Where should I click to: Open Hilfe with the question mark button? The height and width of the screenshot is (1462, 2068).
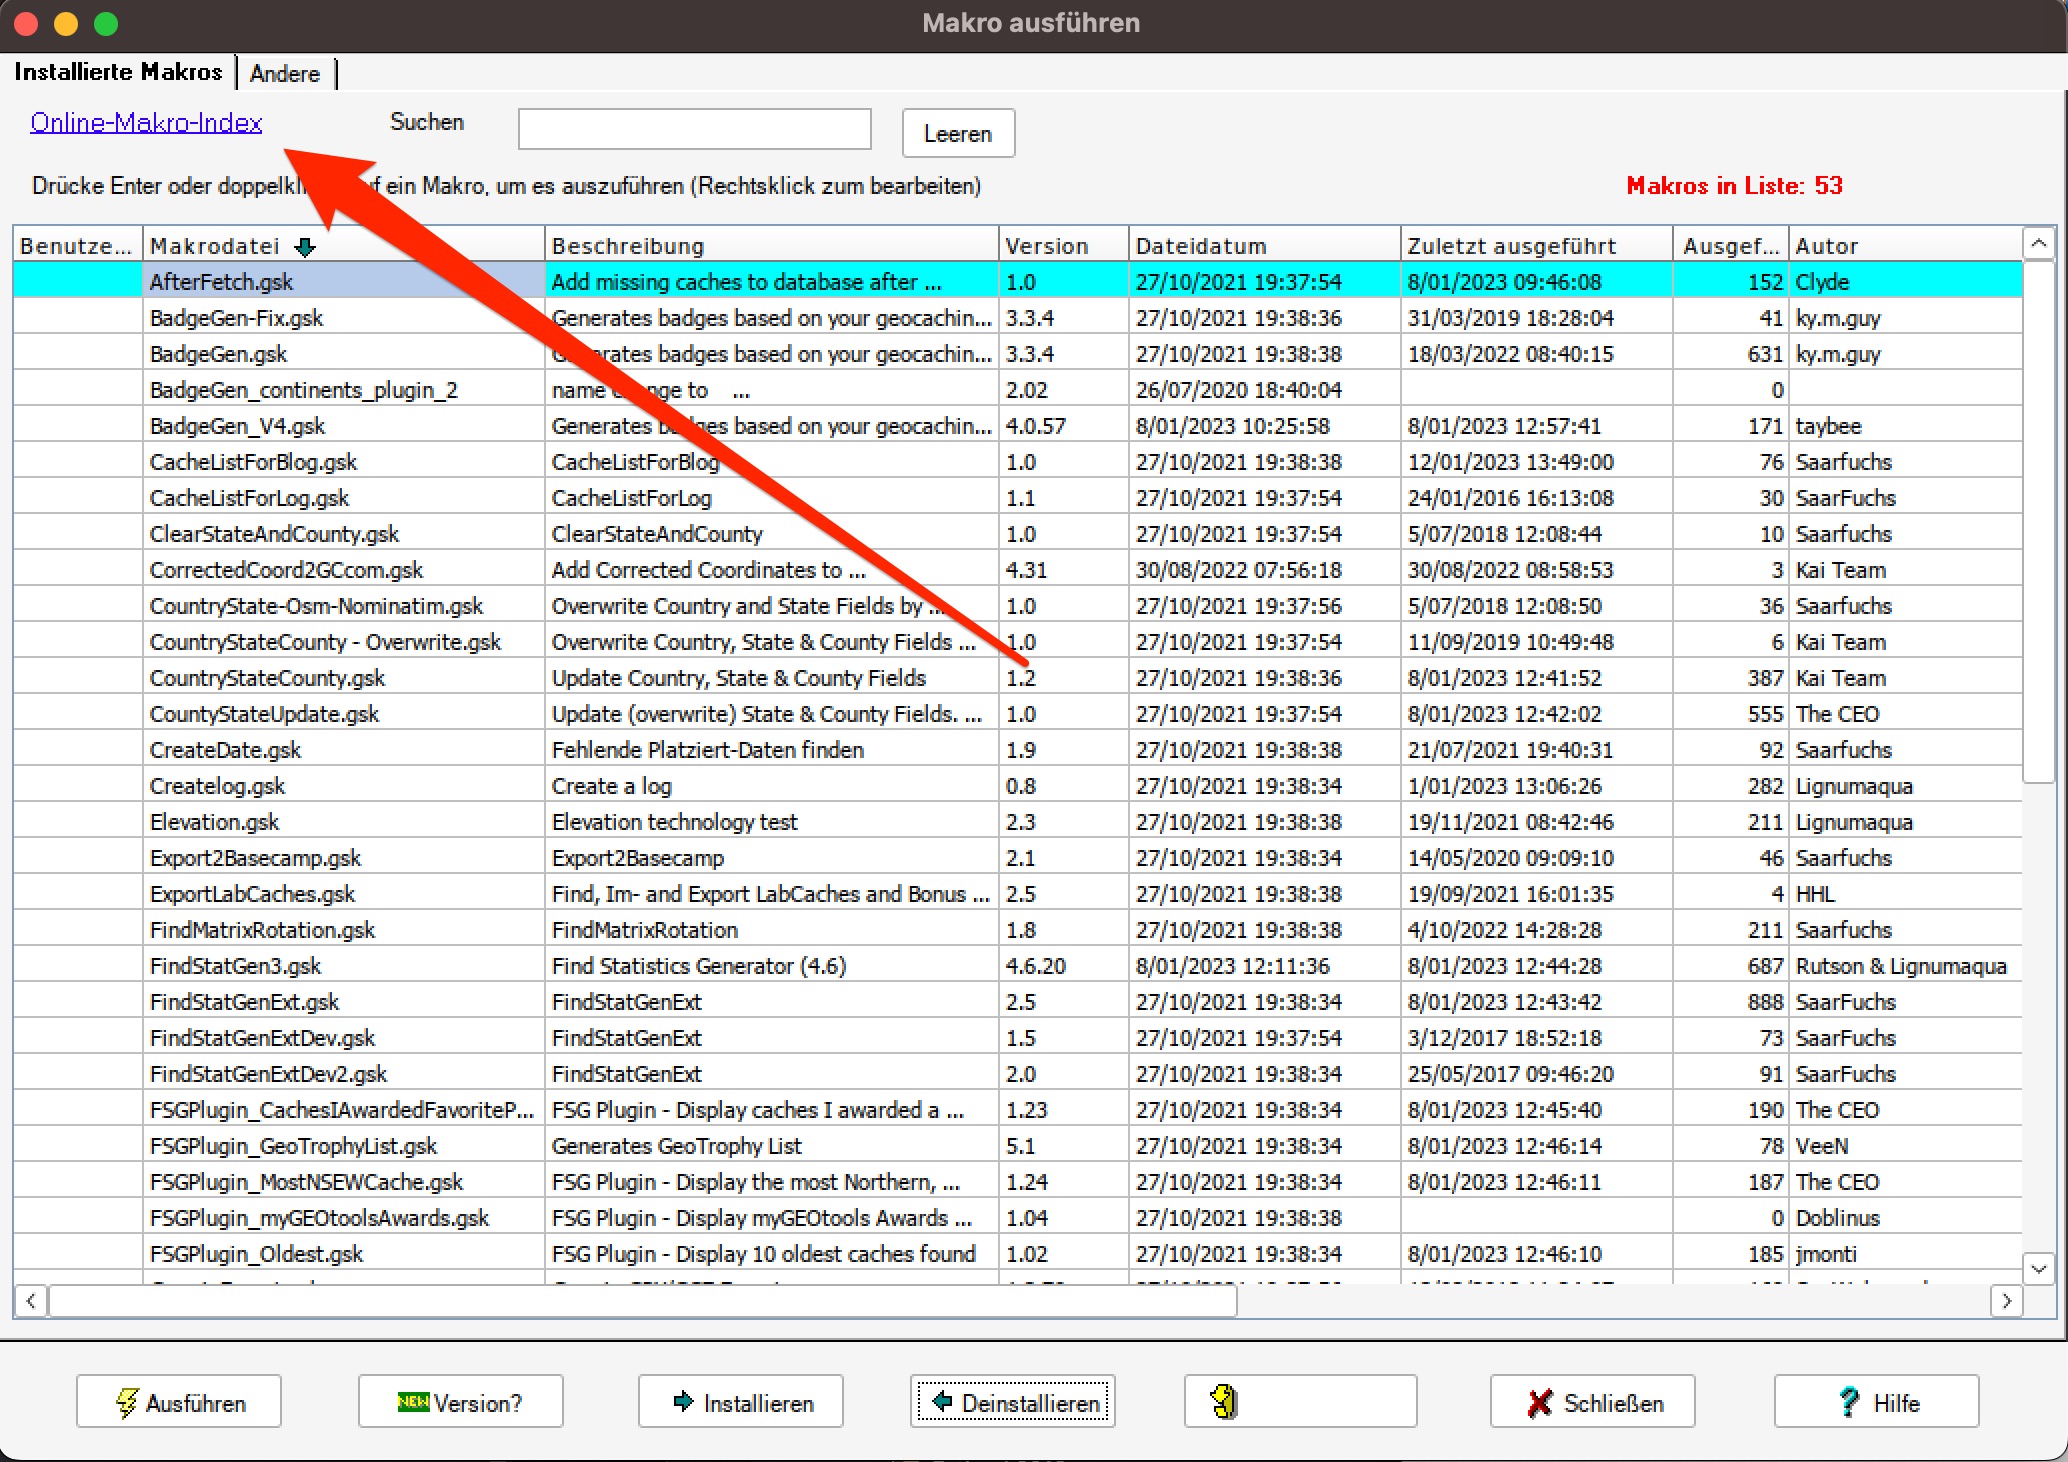(1877, 1402)
